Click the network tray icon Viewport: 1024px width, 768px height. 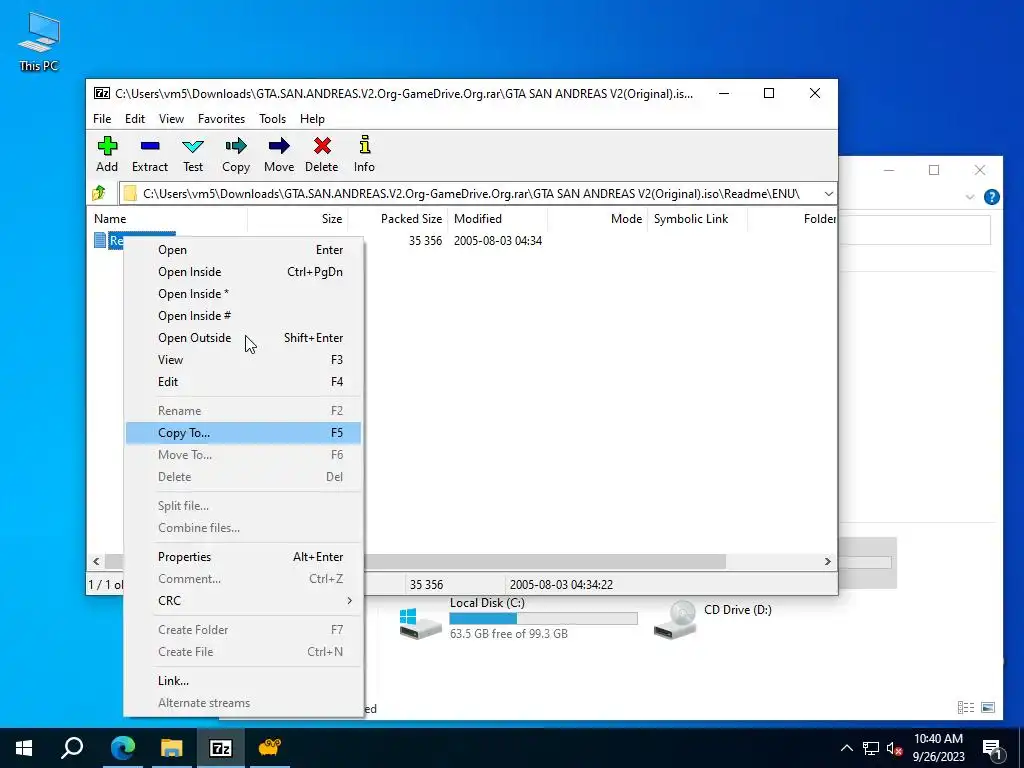871,748
